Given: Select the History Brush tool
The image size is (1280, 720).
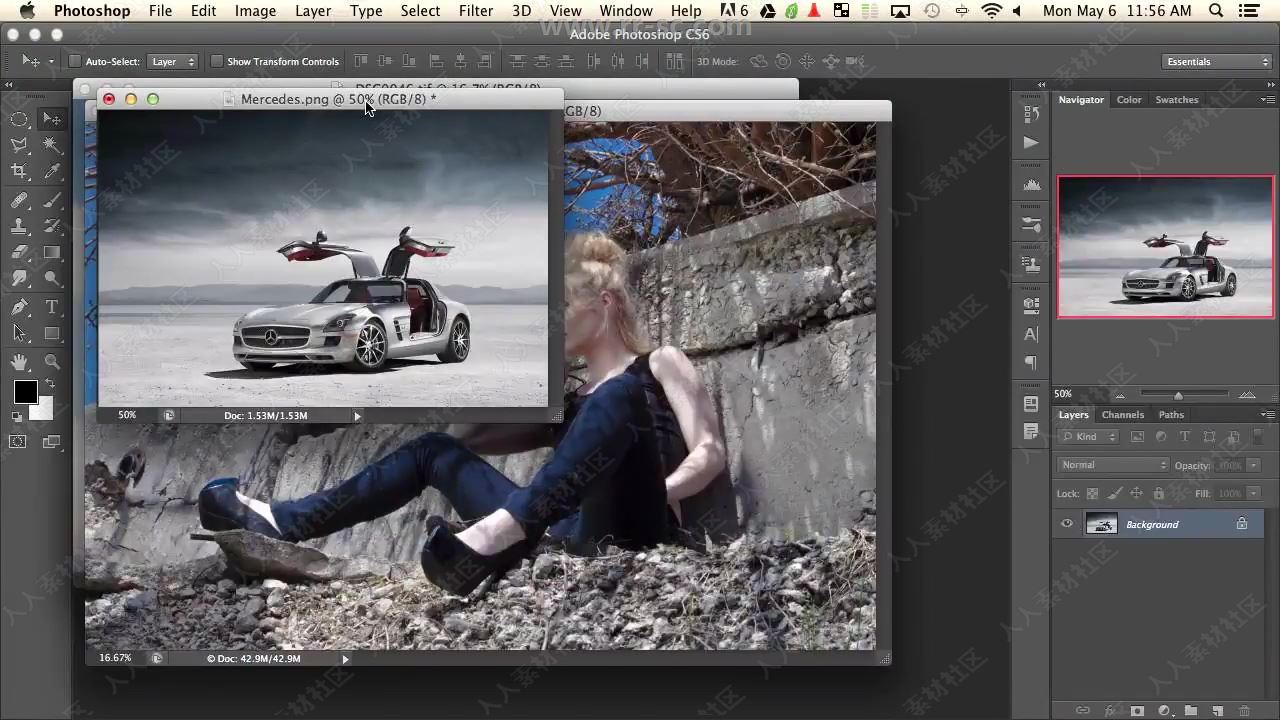Looking at the screenshot, I should tap(52, 226).
